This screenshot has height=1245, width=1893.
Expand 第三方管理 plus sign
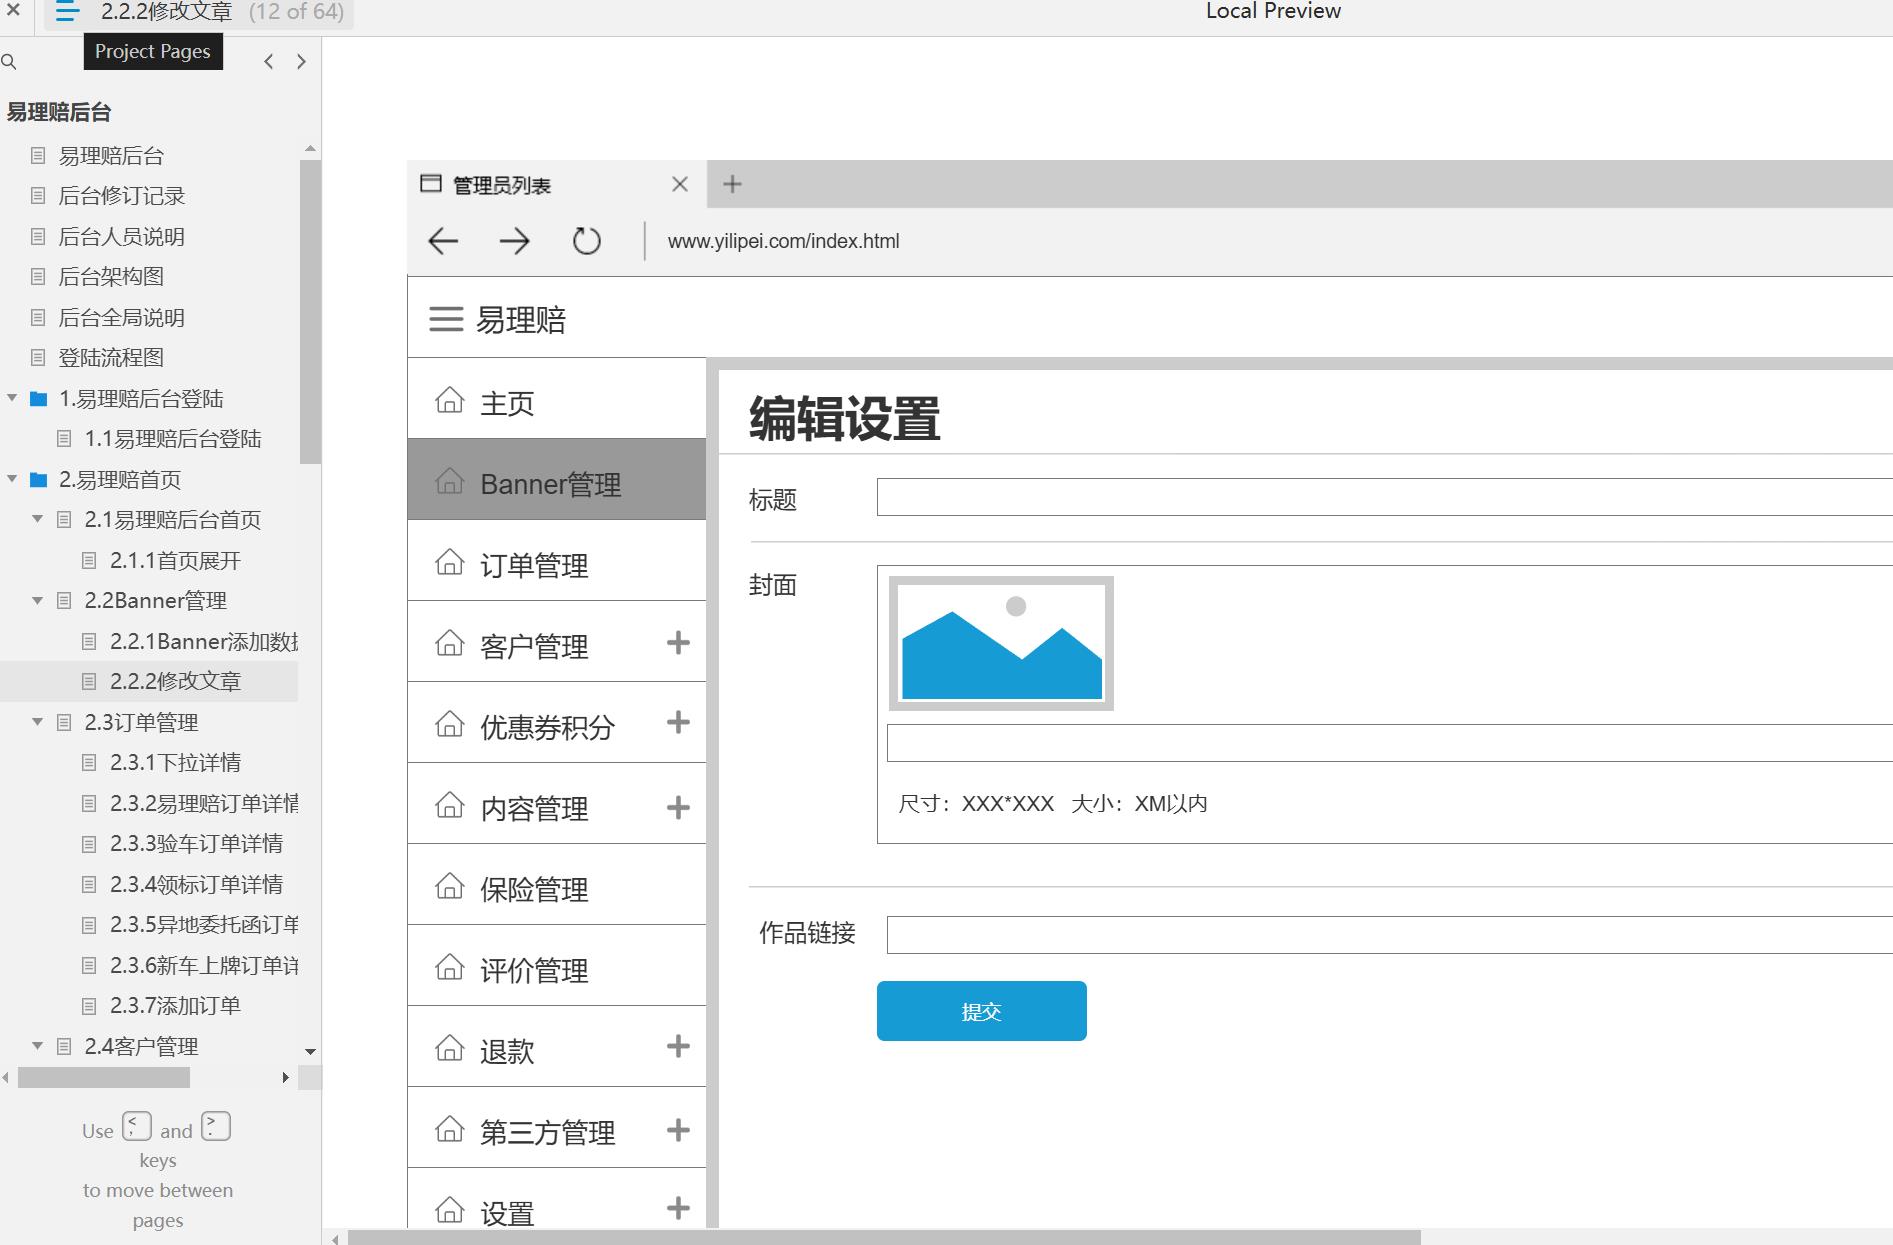pyautogui.click(x=678, y=1130)
